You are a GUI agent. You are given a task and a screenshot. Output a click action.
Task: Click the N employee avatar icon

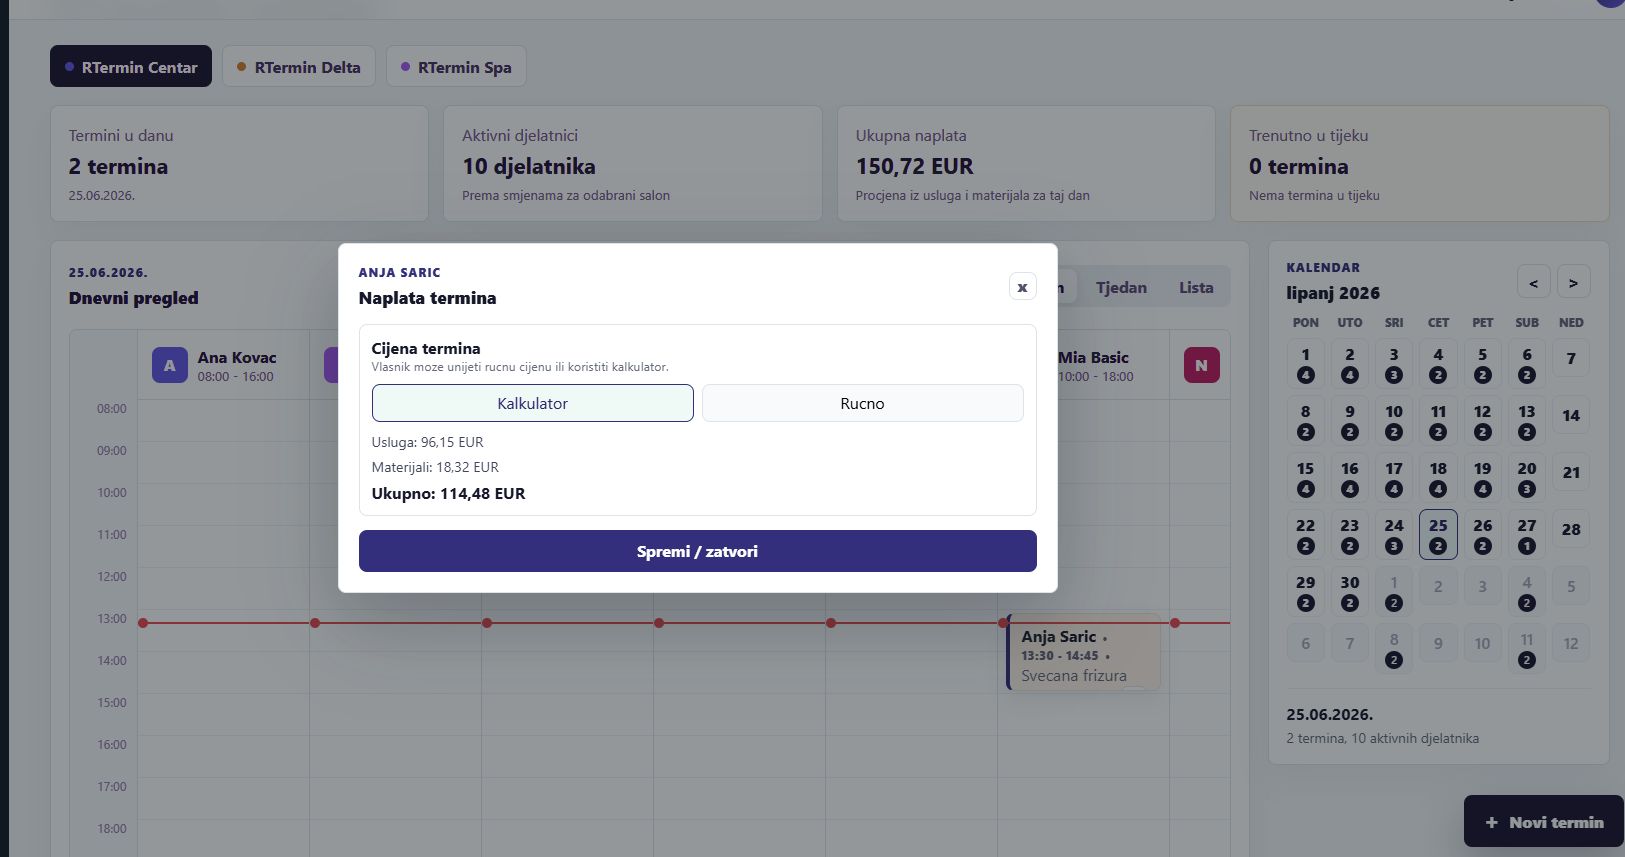coord(1201,365)
